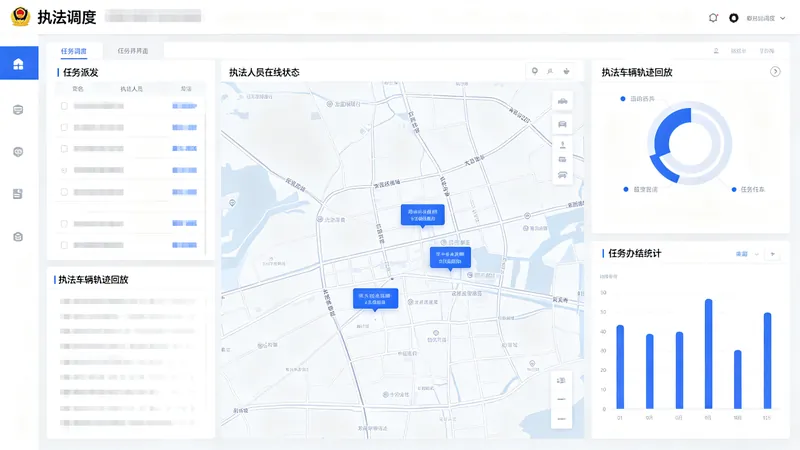This screenshot has height=450, width=800.
Task: Click the 执法调度 title text
Action: pos(66,17)
